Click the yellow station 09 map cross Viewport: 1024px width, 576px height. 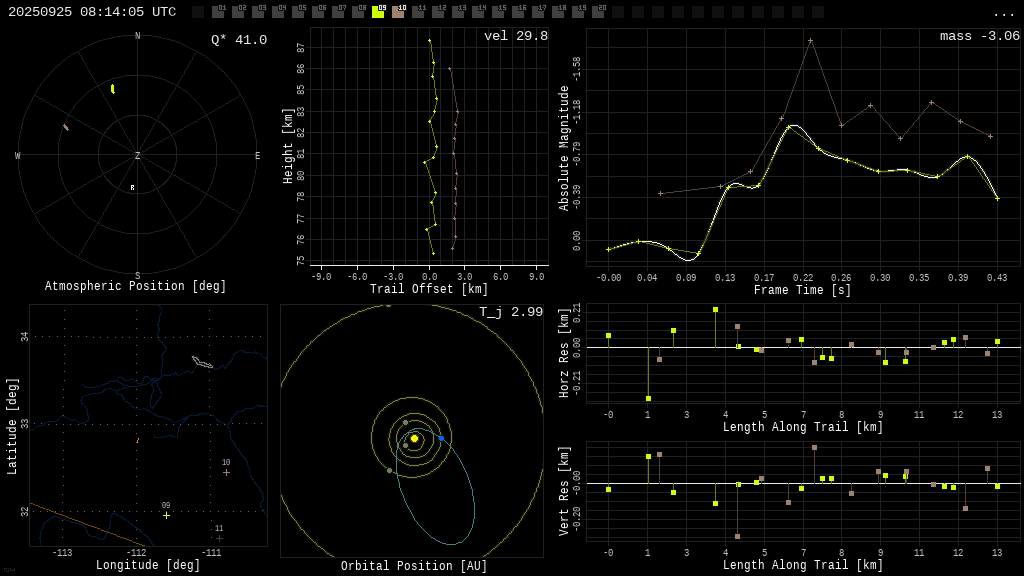[x=166, y=515]
